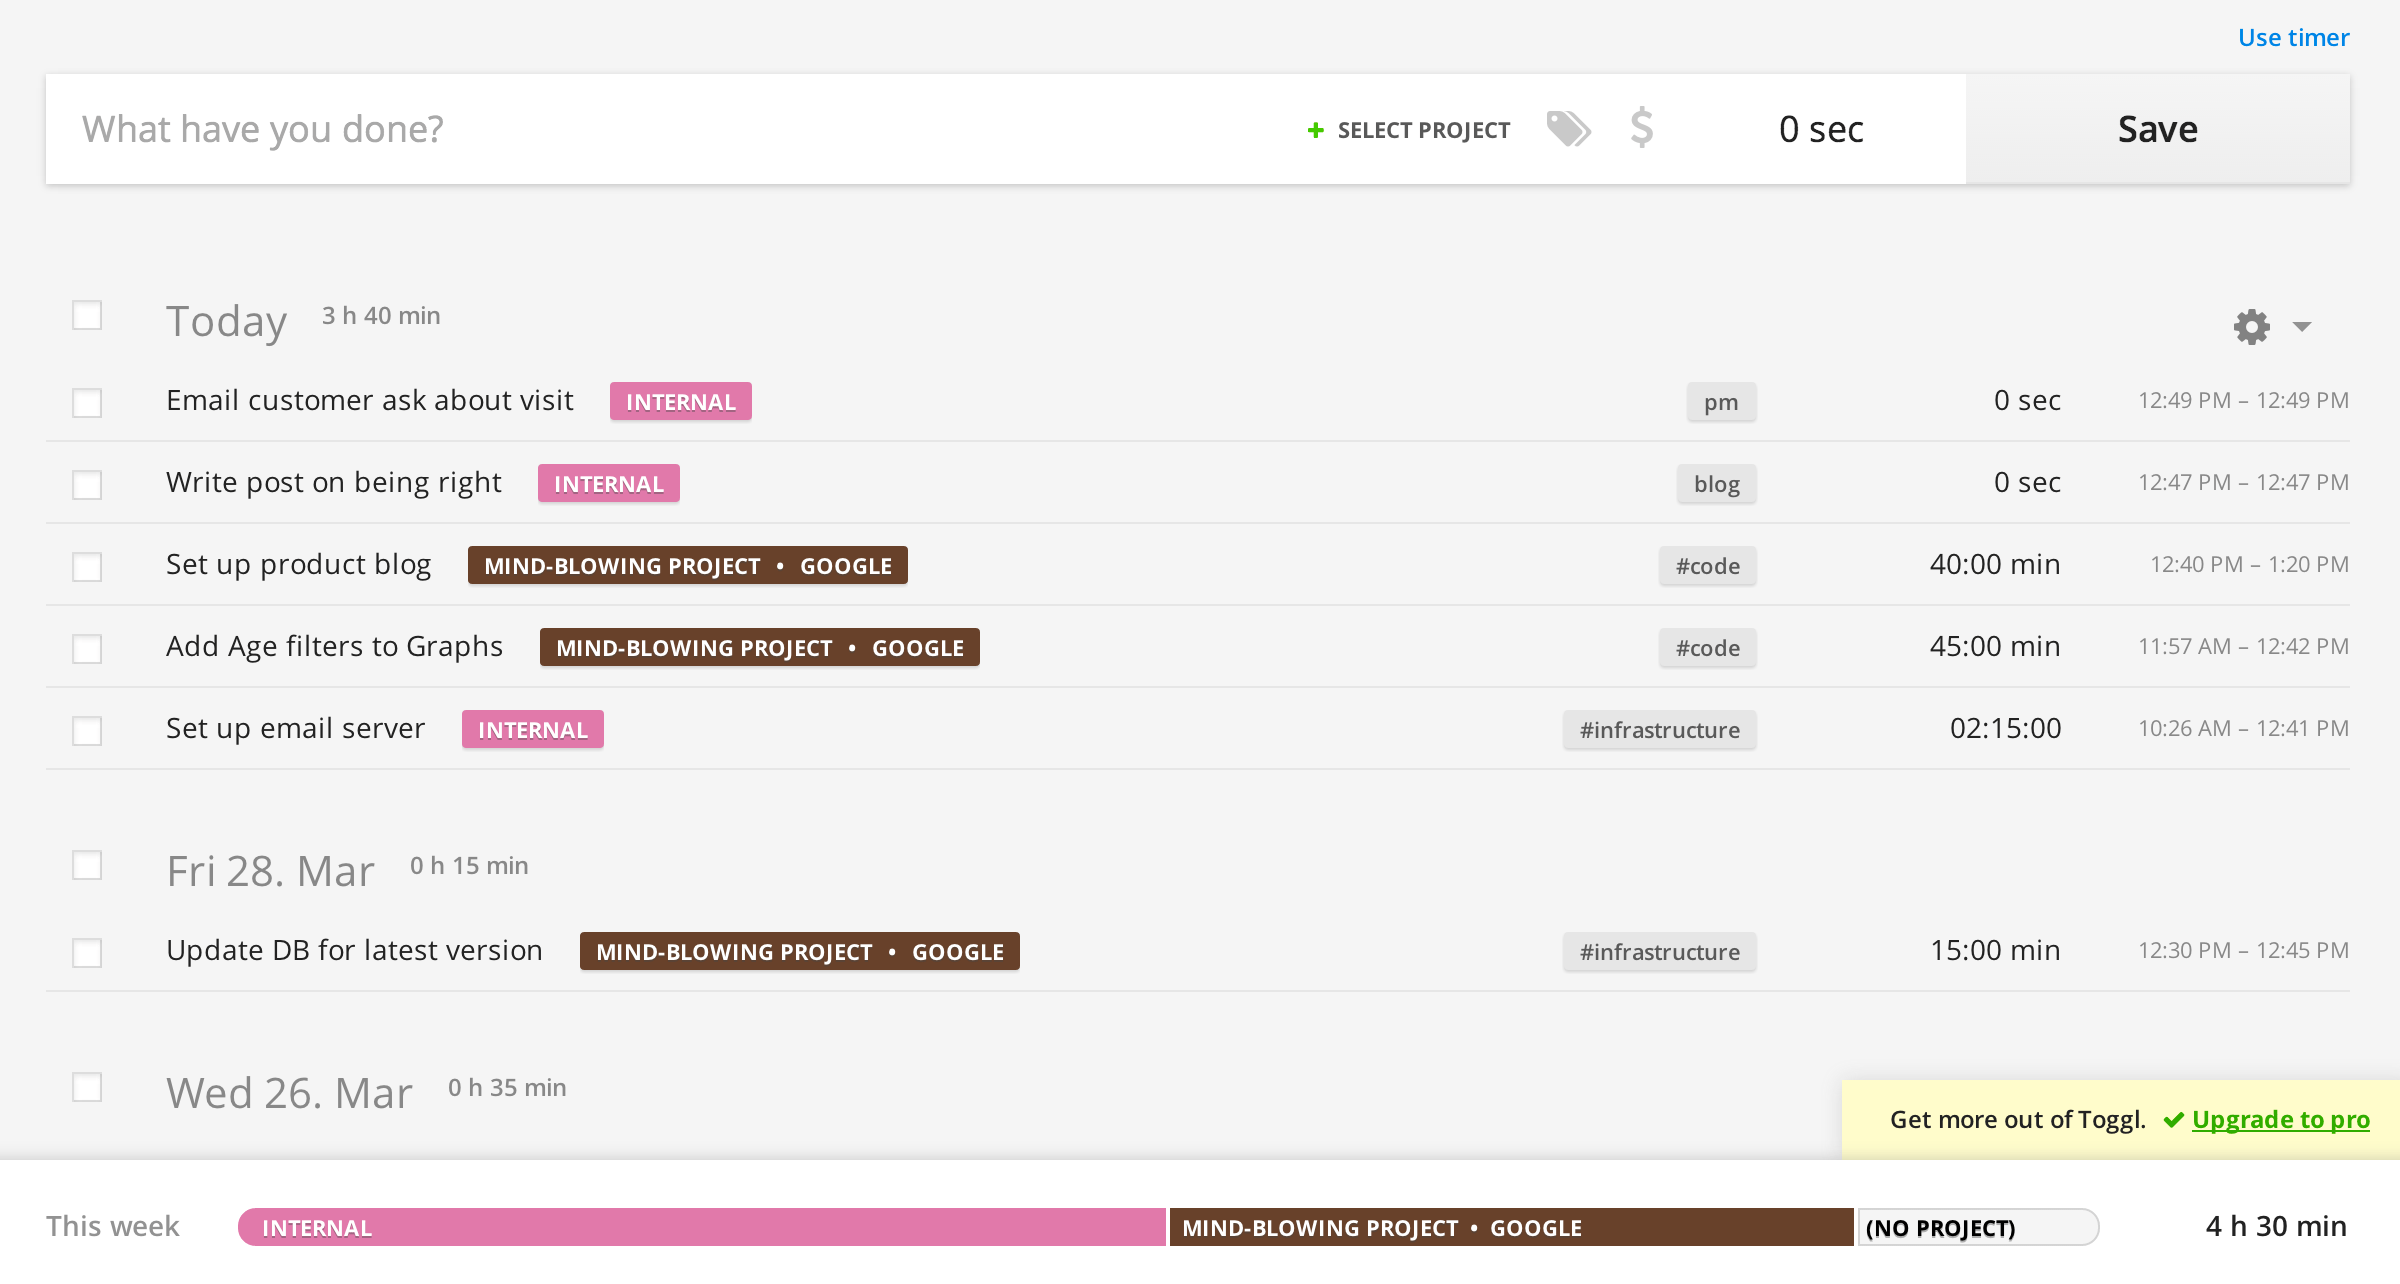Tick the Set up email server checkbox

pos(87,731)
